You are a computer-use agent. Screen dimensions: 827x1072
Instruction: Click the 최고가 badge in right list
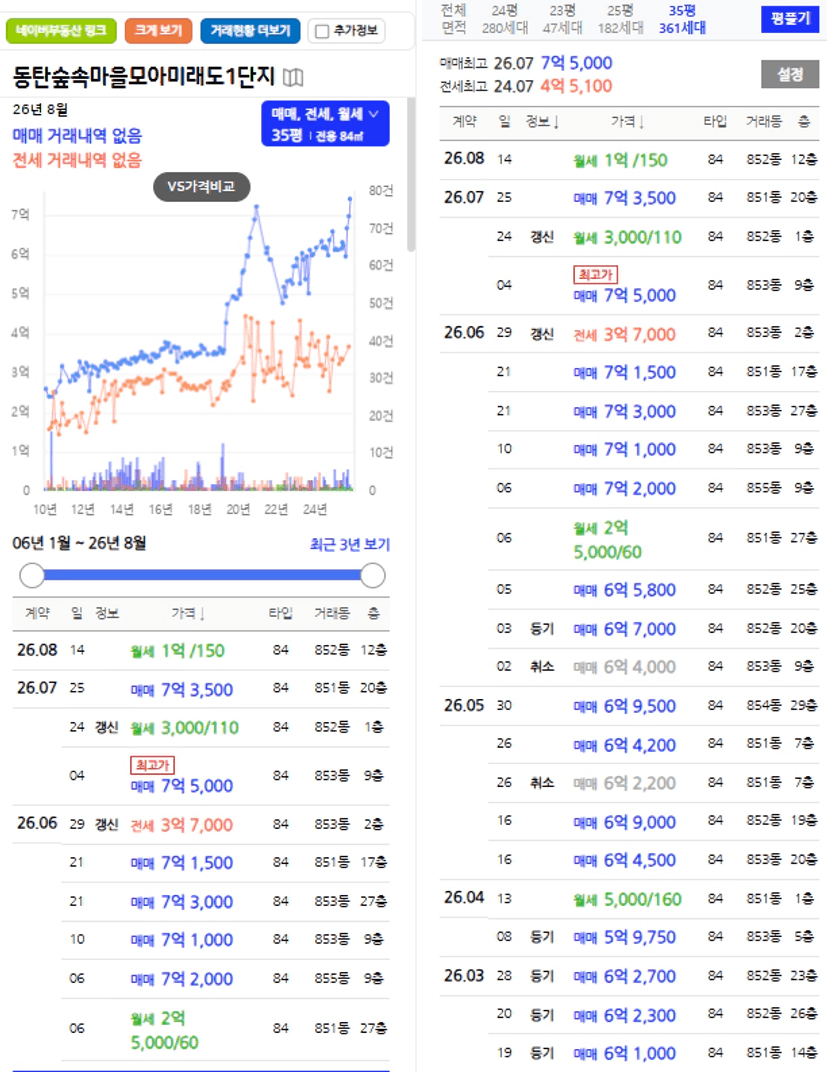pyautogui.click(x=595, y=274)
